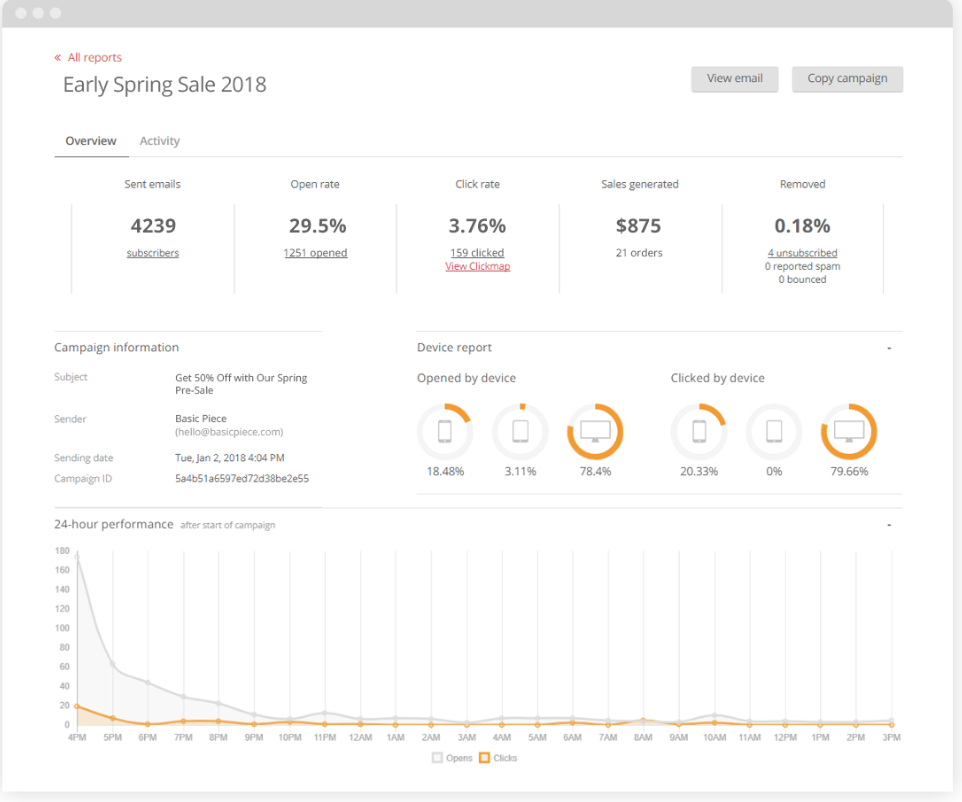Open the 1251 opened link
The height and width of the screenshot is (802, 962).
tap(315, 253)
